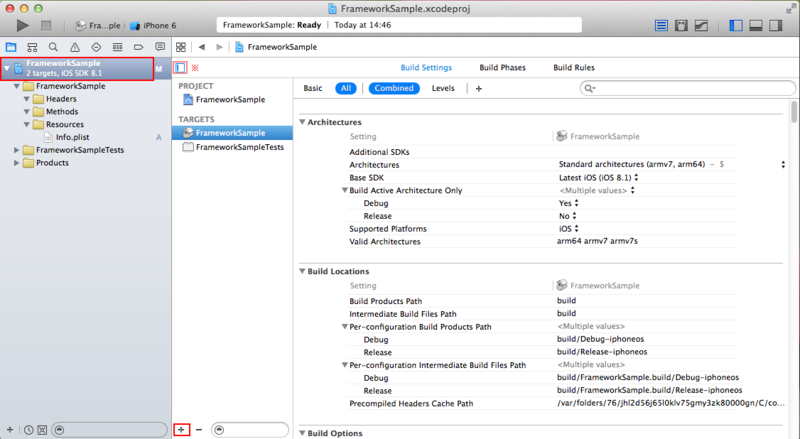
Task: Select FrameworkSample project in PROJECT list
Action: (231, 100)
